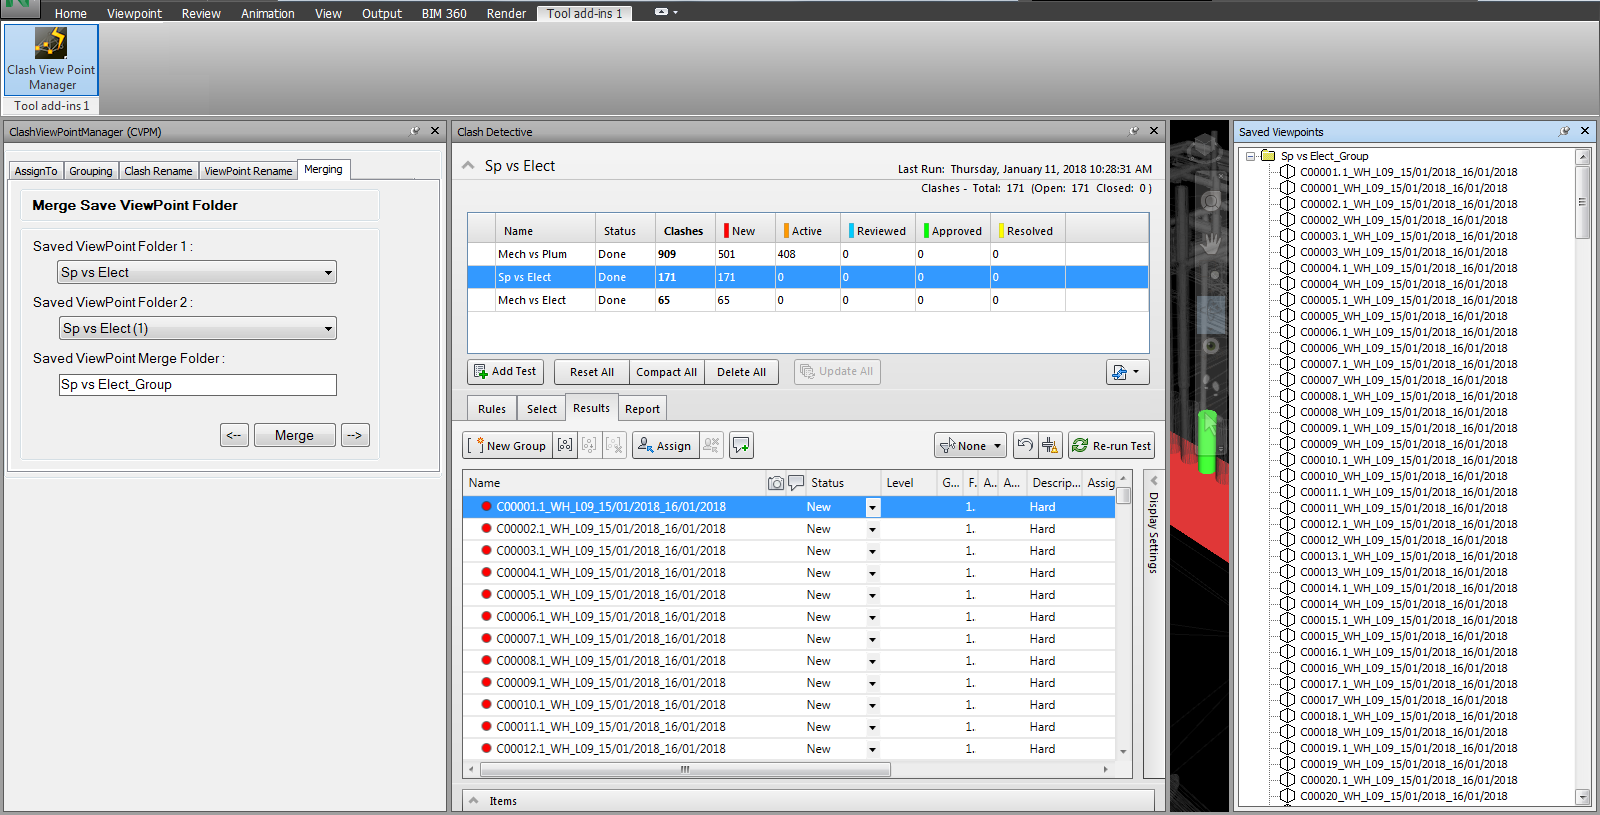Screen dimensions: 1600x815
Task: Collapse the Sp vs Elect test panel
Action: pyautogui.click(x=468, y=166)
